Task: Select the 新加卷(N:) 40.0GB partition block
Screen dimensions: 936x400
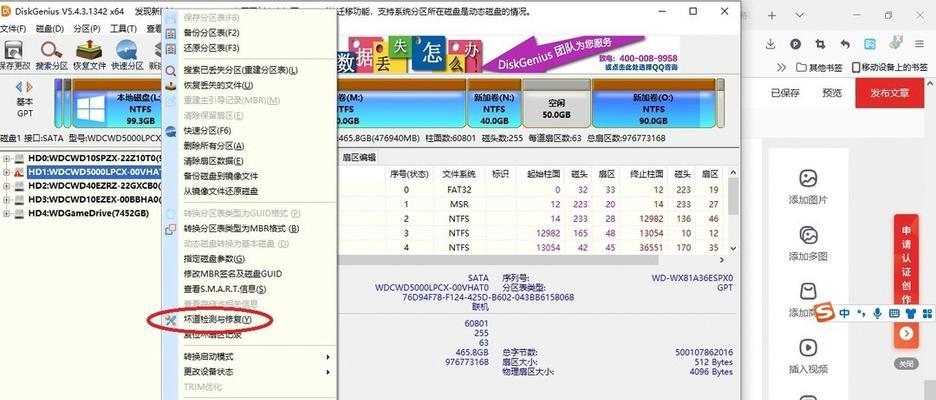Action: [494, 103]
